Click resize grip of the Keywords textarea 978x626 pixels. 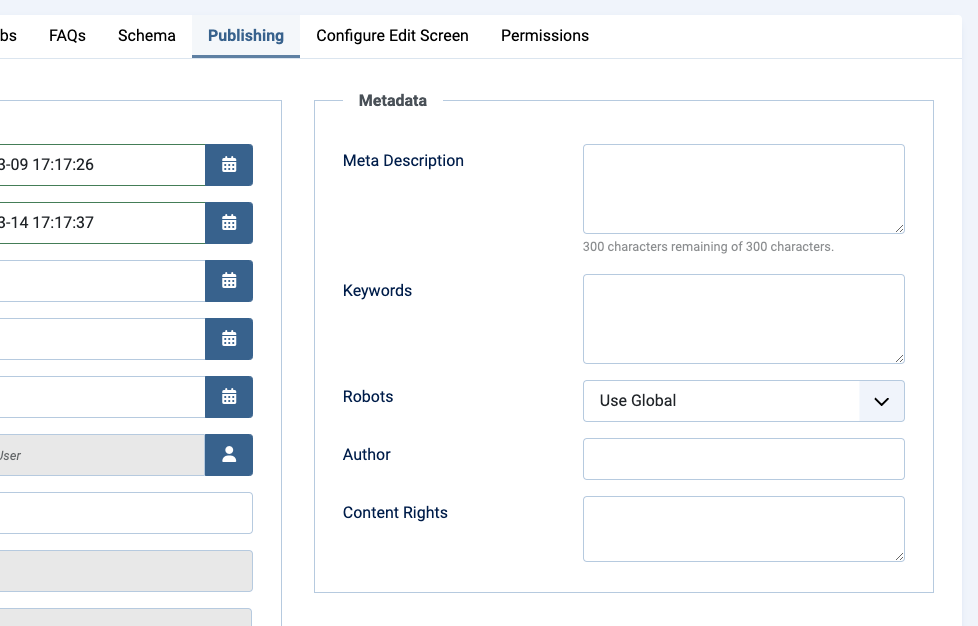[899, 358]
